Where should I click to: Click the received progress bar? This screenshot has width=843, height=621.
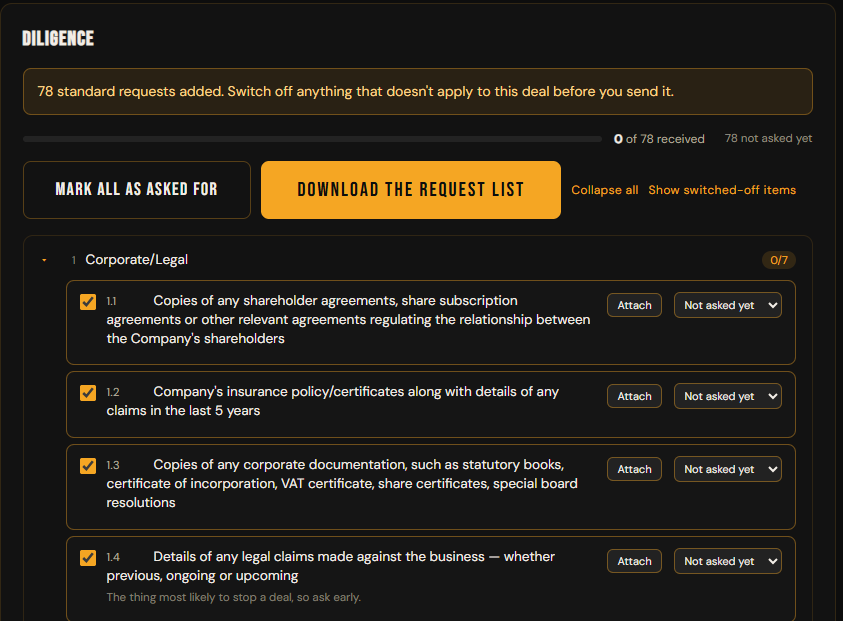point(312,139)
